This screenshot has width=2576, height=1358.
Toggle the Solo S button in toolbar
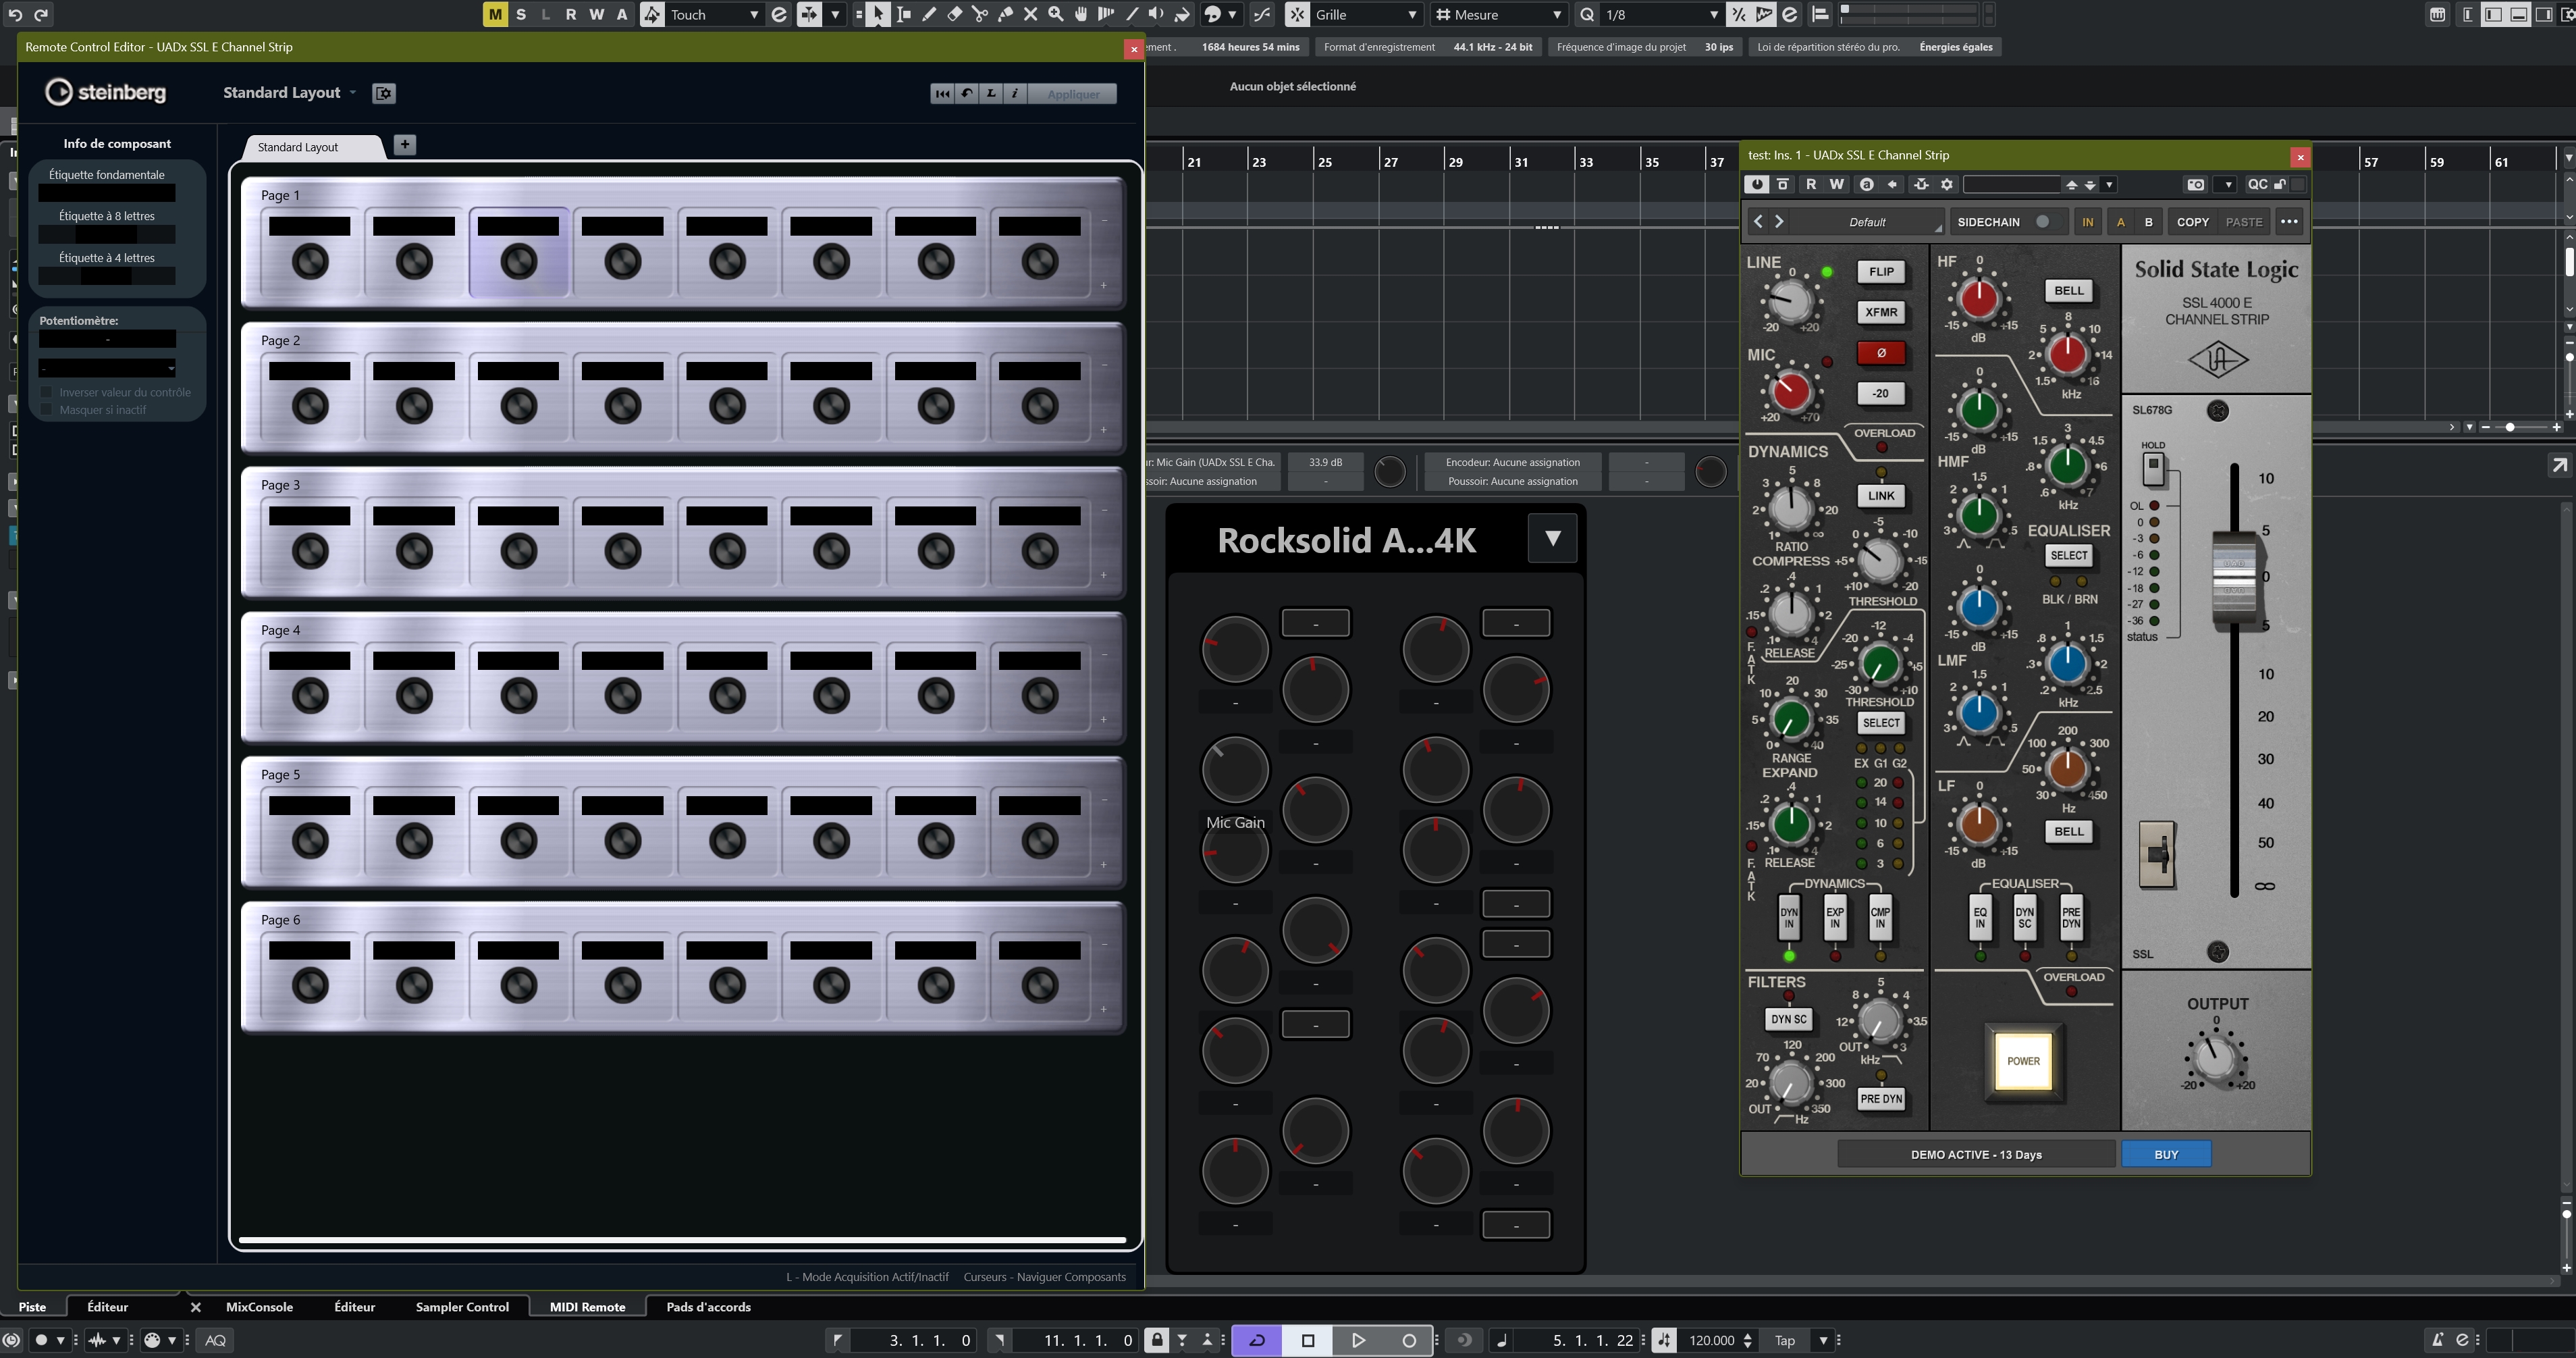pyautogui.click(x=521, y=14)
